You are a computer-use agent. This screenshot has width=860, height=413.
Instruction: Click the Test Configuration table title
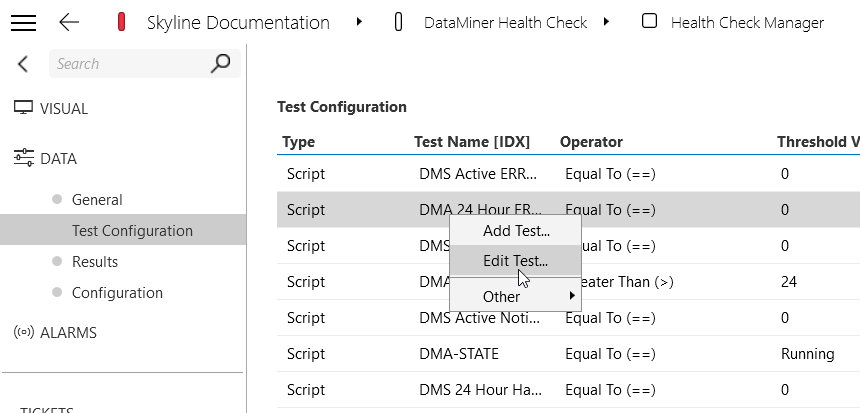tap(342, 106)
